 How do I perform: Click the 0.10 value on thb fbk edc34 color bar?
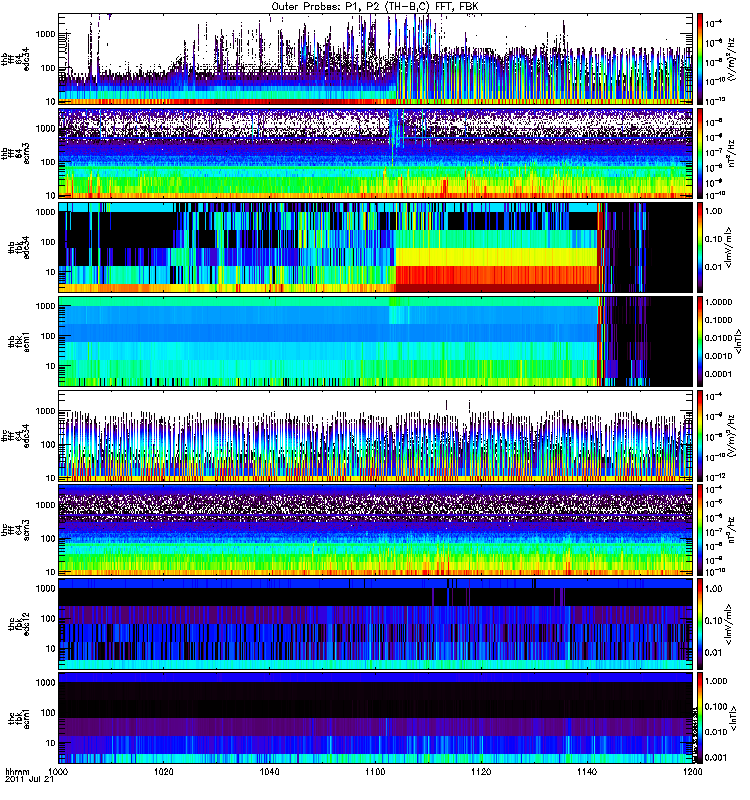[x=713, y=239]
